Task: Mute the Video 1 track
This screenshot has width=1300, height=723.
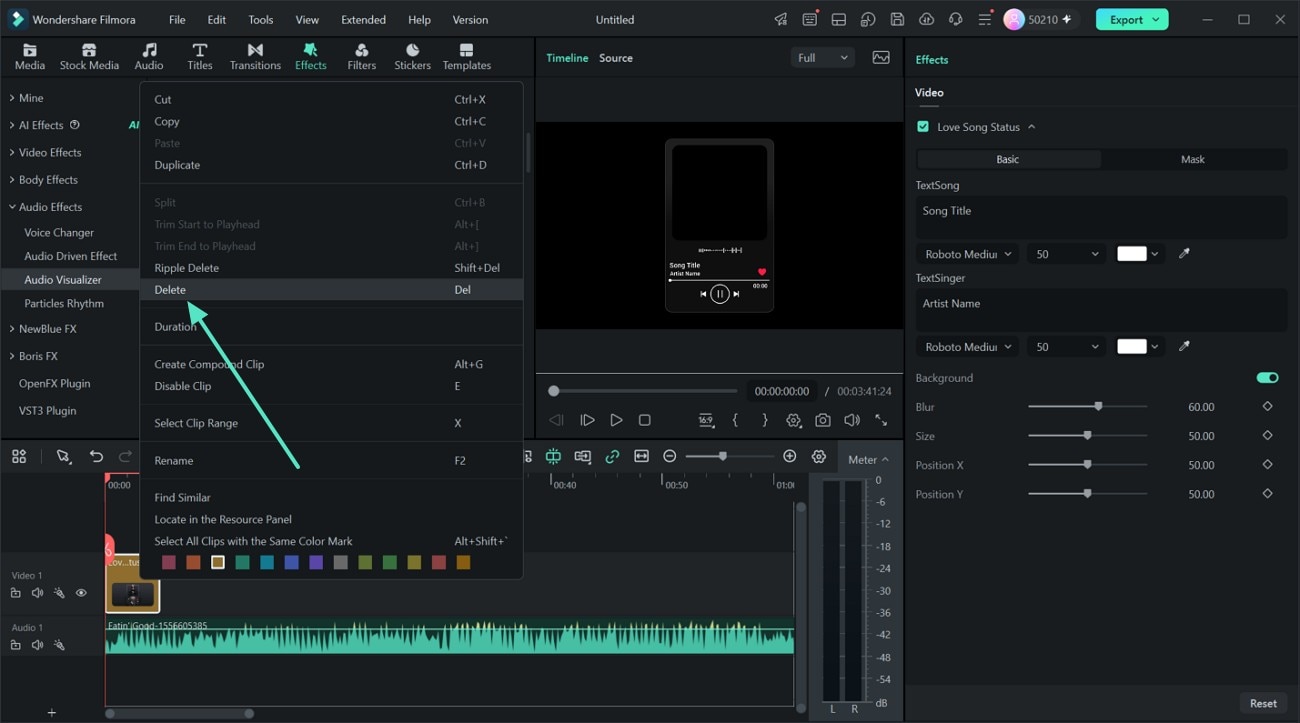Action: tap(37, 593)
